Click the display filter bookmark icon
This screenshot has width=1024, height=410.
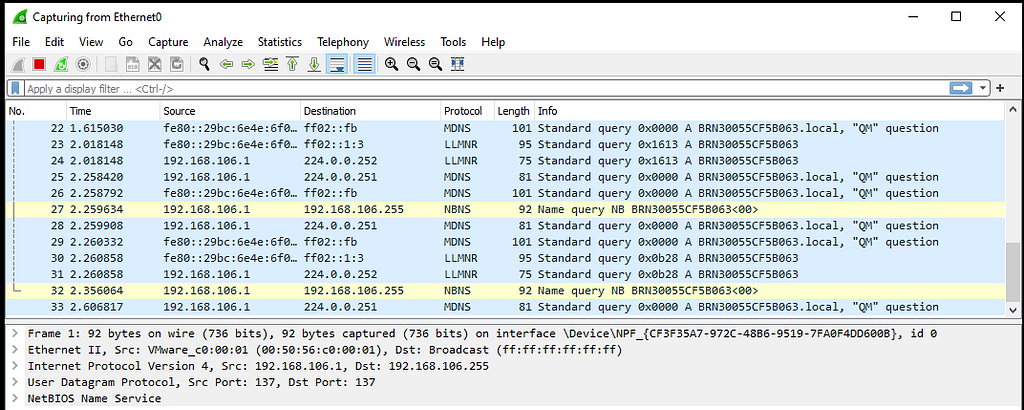(x=16, y=88)
